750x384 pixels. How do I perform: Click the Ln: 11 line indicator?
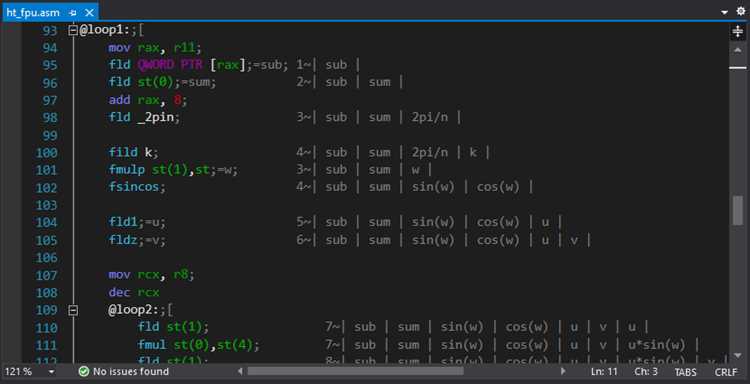coord(604,372)
